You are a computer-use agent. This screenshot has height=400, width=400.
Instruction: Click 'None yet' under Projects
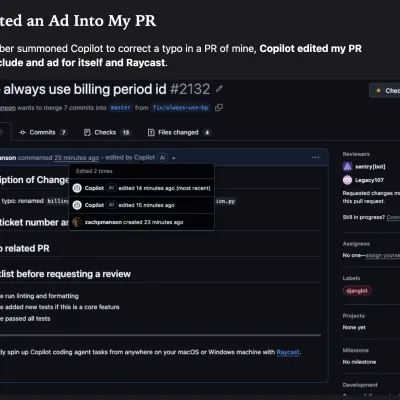(x=354, y=327)
